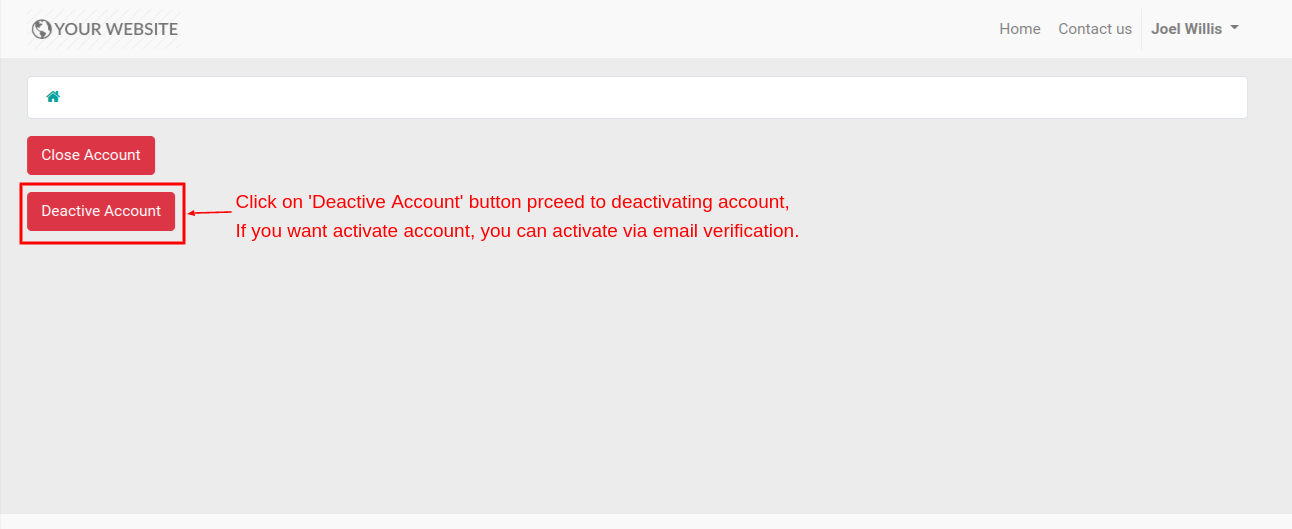Image resolution: width=1292 pixels, height=529 pixels.
Task: Click the Close Account button
Action: pos(91,155)
